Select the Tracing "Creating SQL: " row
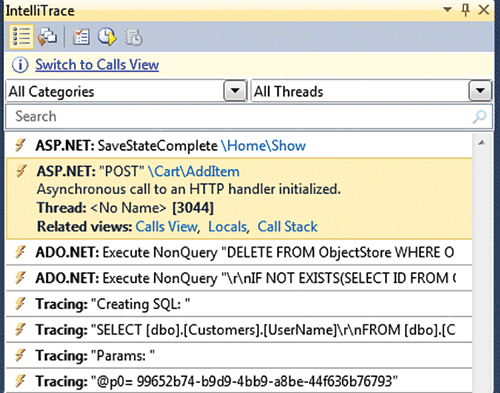500x393 pixels. [239, 304]
